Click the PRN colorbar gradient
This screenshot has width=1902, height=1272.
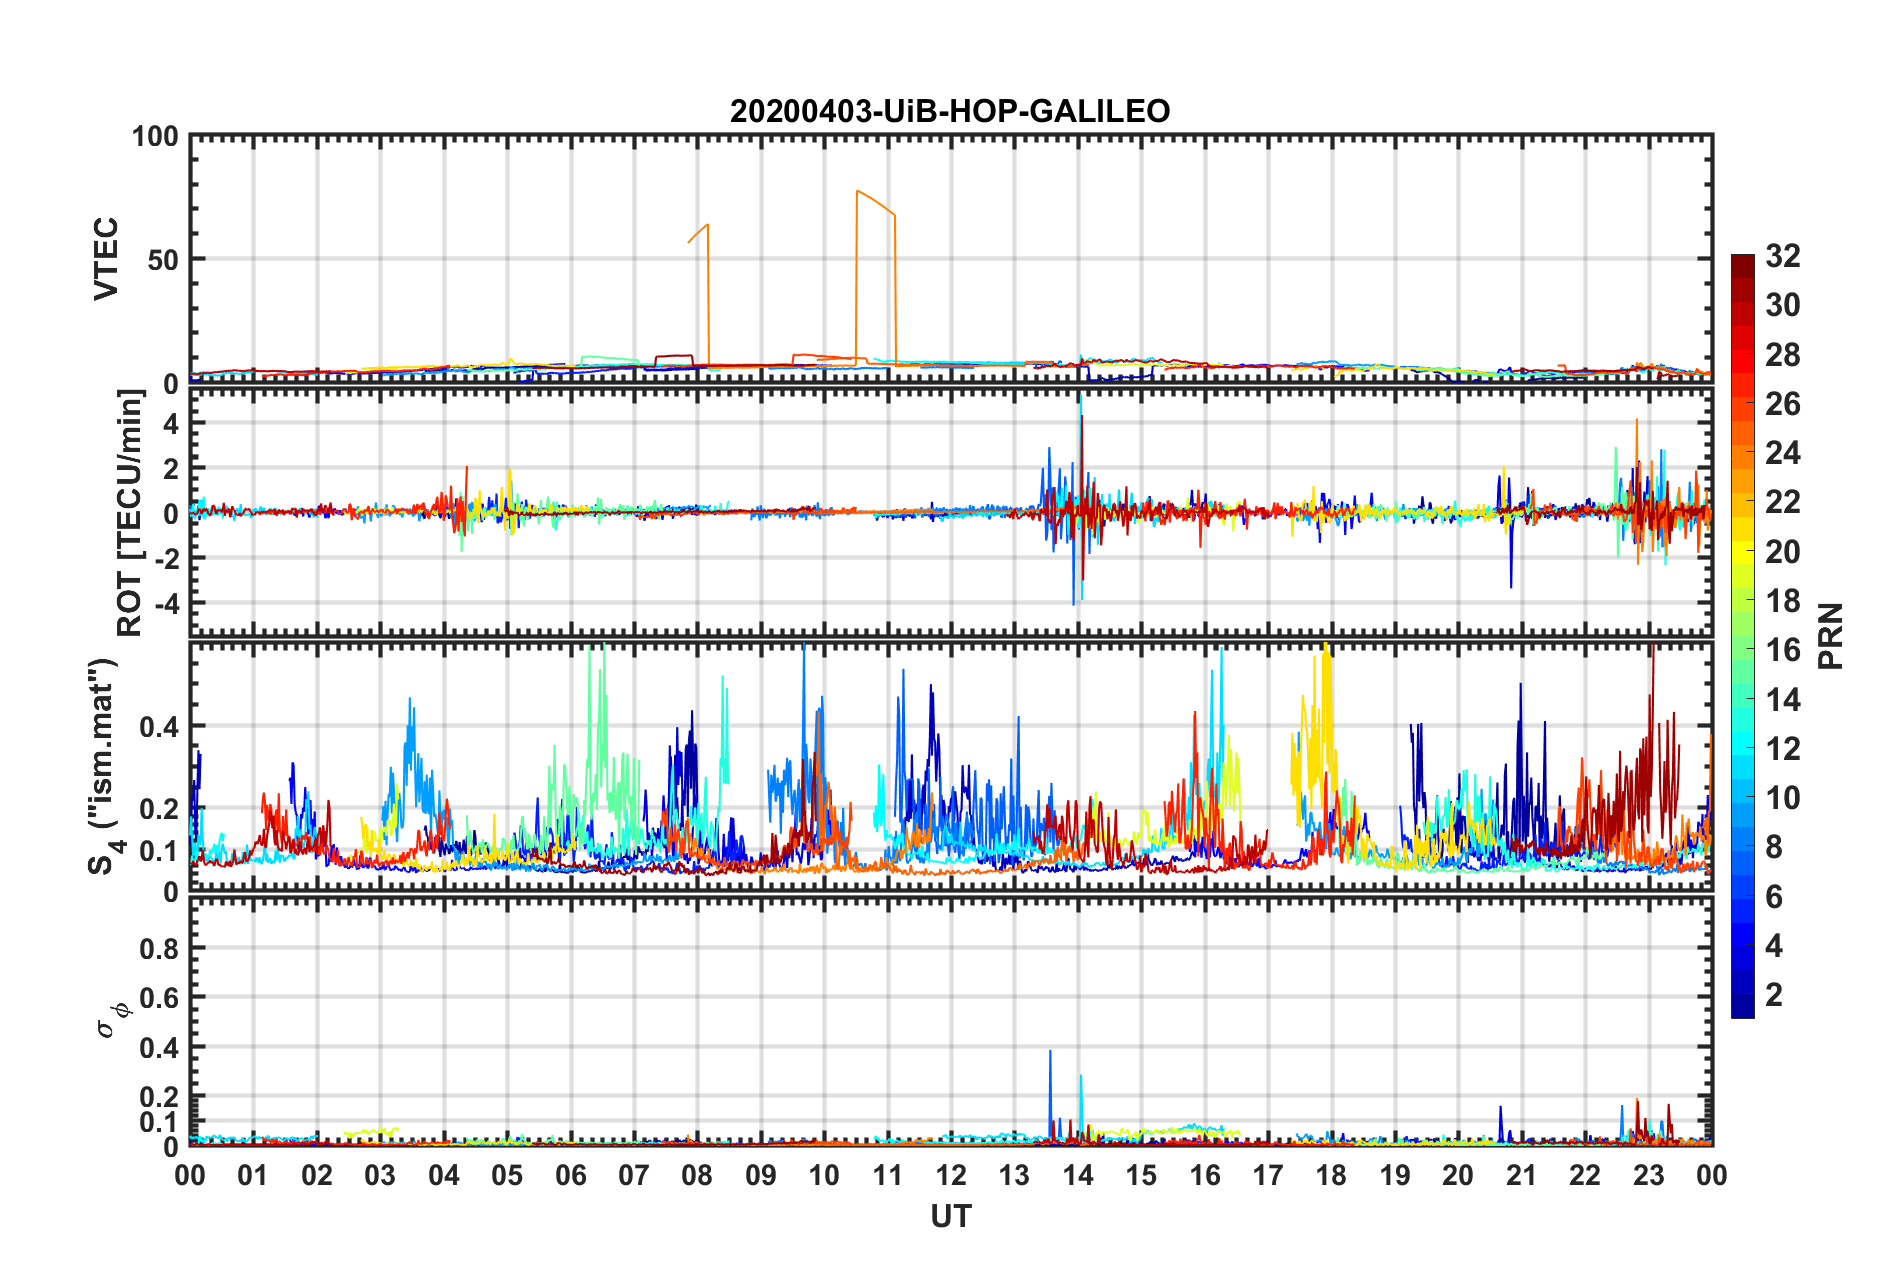(x=1743, y=636)
